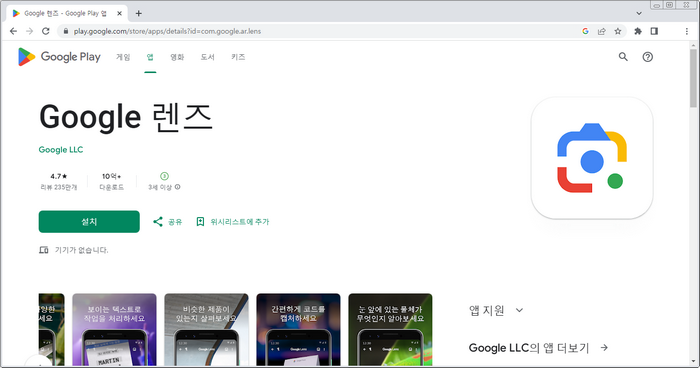700x368 pixels.
Task: Click the browser forward arrow
Action: tap(29, 31)
